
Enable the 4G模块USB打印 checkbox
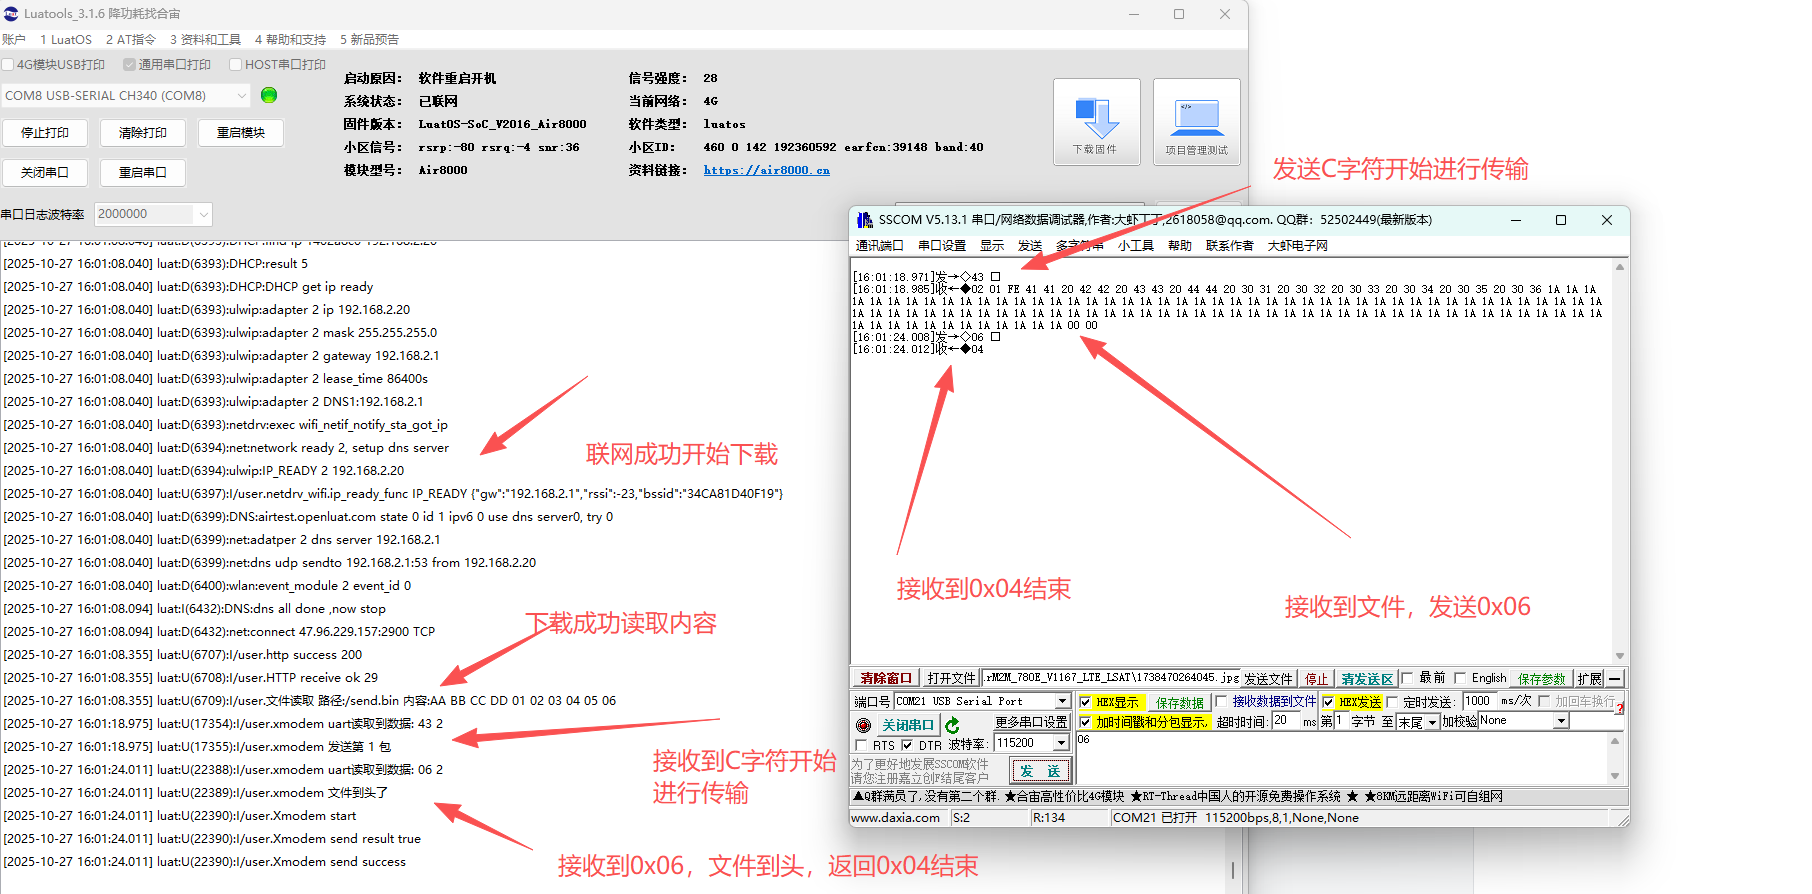point(8,65)
